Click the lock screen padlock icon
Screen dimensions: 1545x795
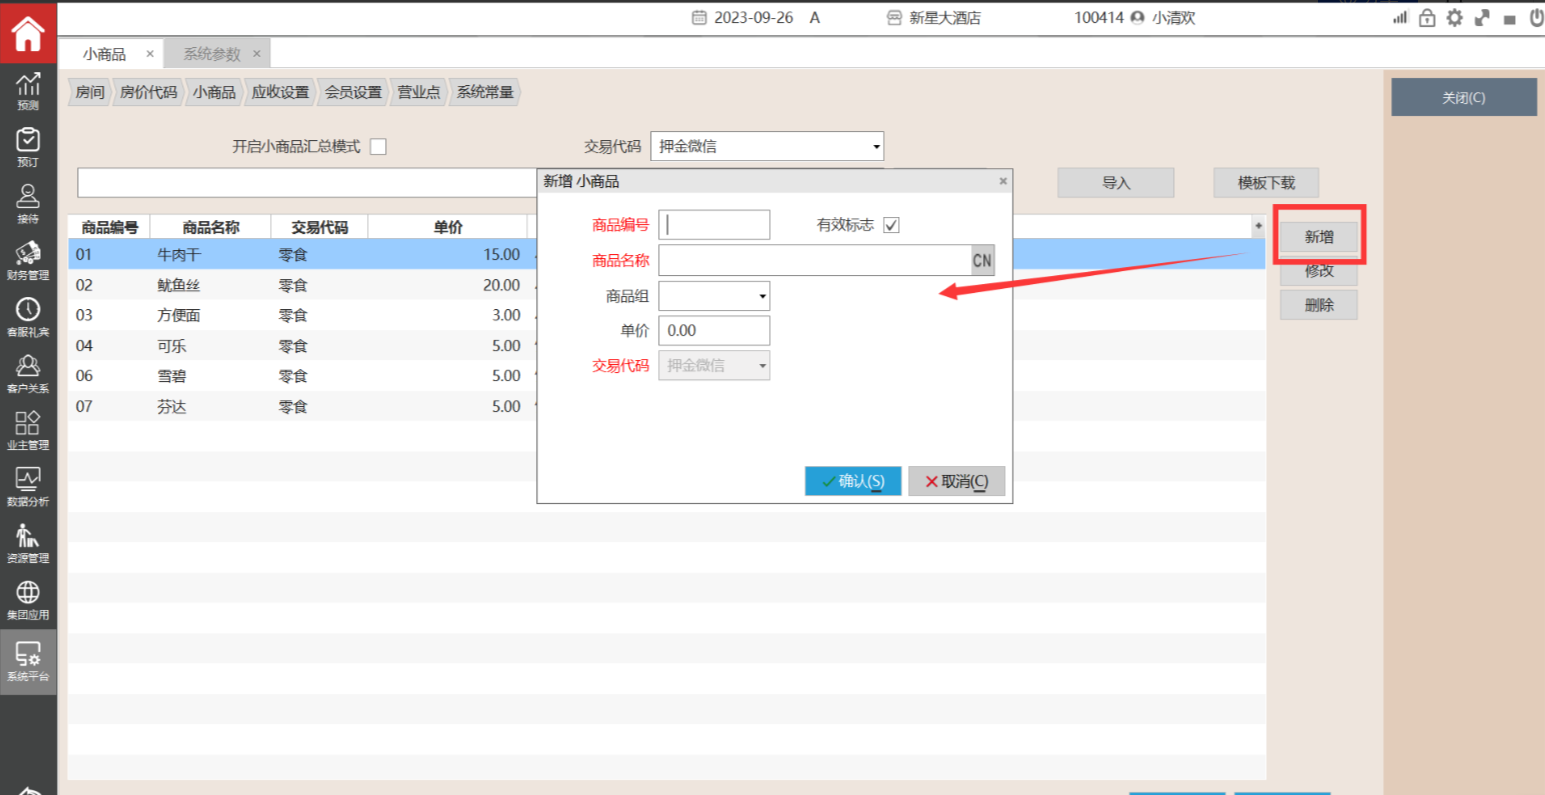tap(1427, 18)
